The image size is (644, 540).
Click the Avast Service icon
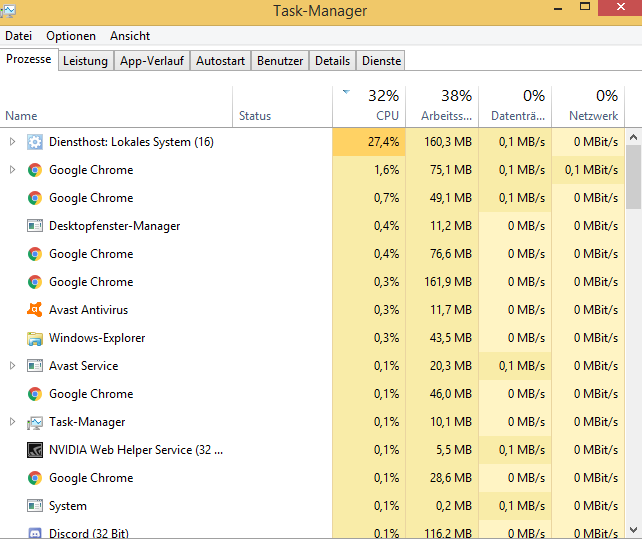(35, 366)
